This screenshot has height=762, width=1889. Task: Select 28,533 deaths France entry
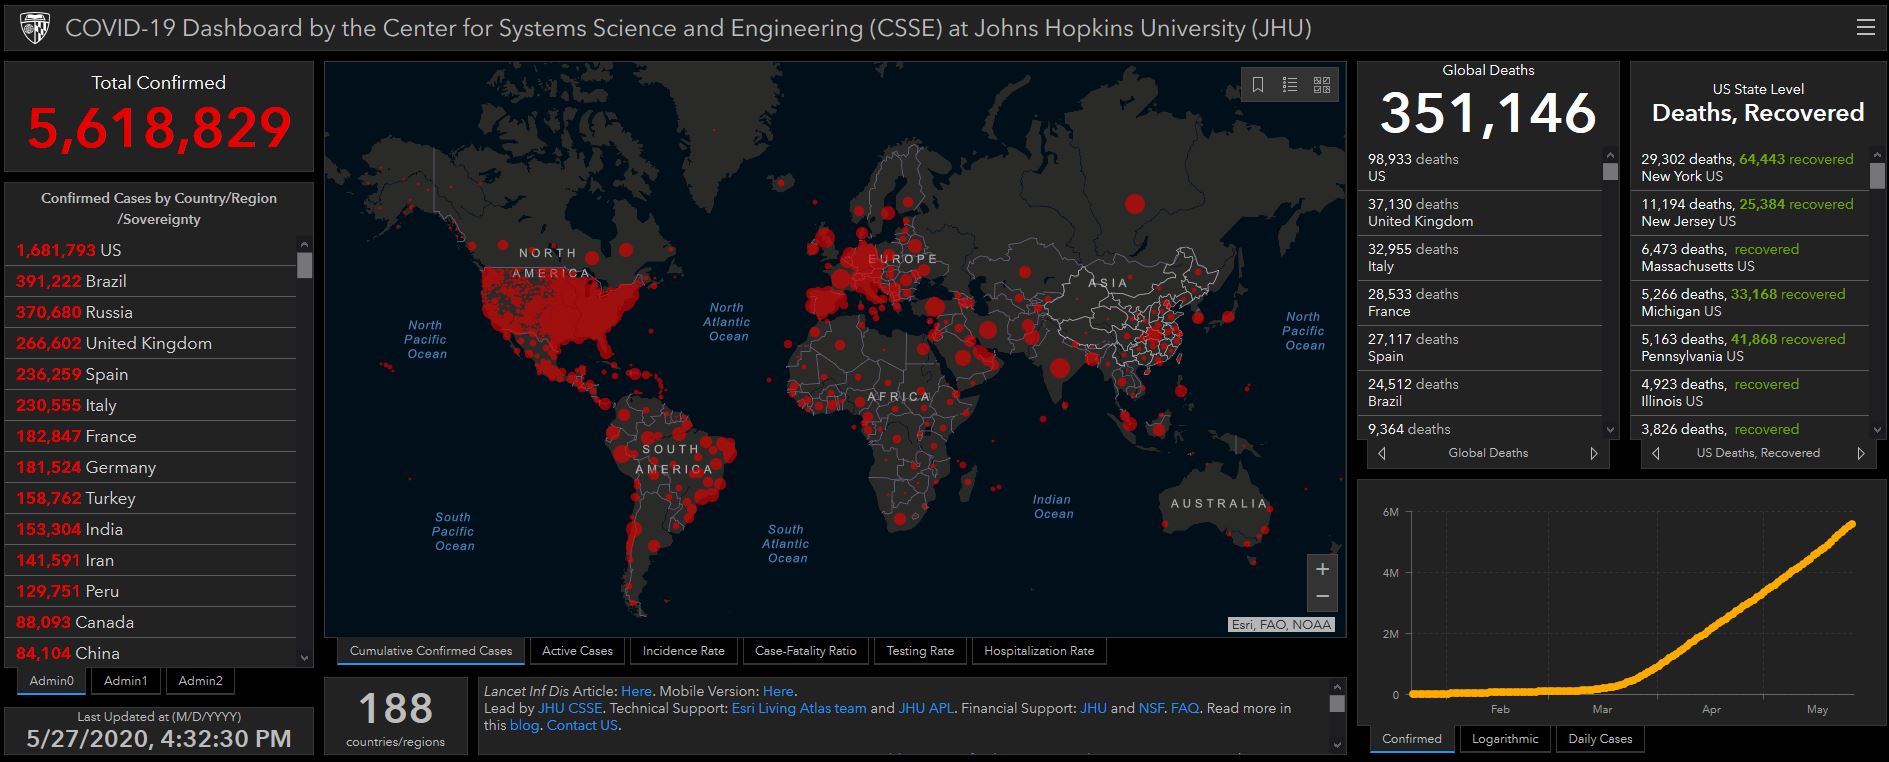(x=1484, y=303)
